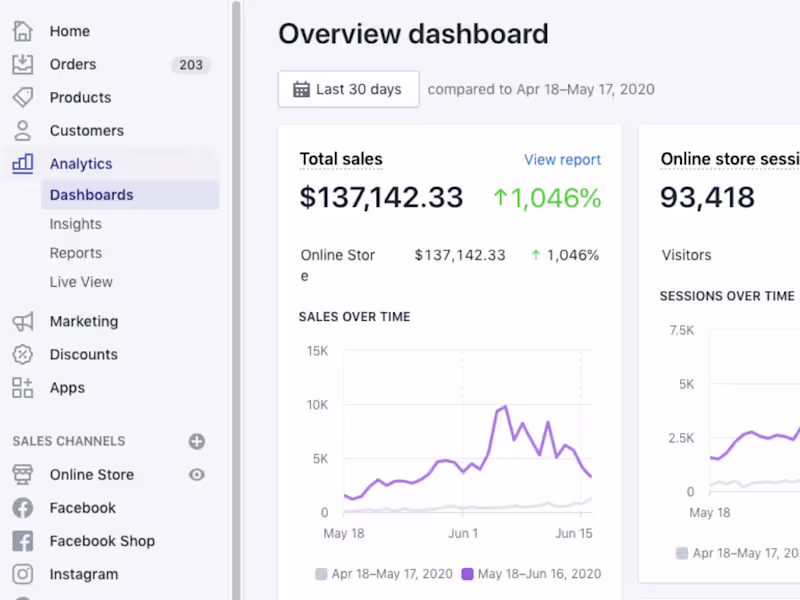Select Live View under Analytics
This screenshot has width=800, height=600.
(81, 282)
